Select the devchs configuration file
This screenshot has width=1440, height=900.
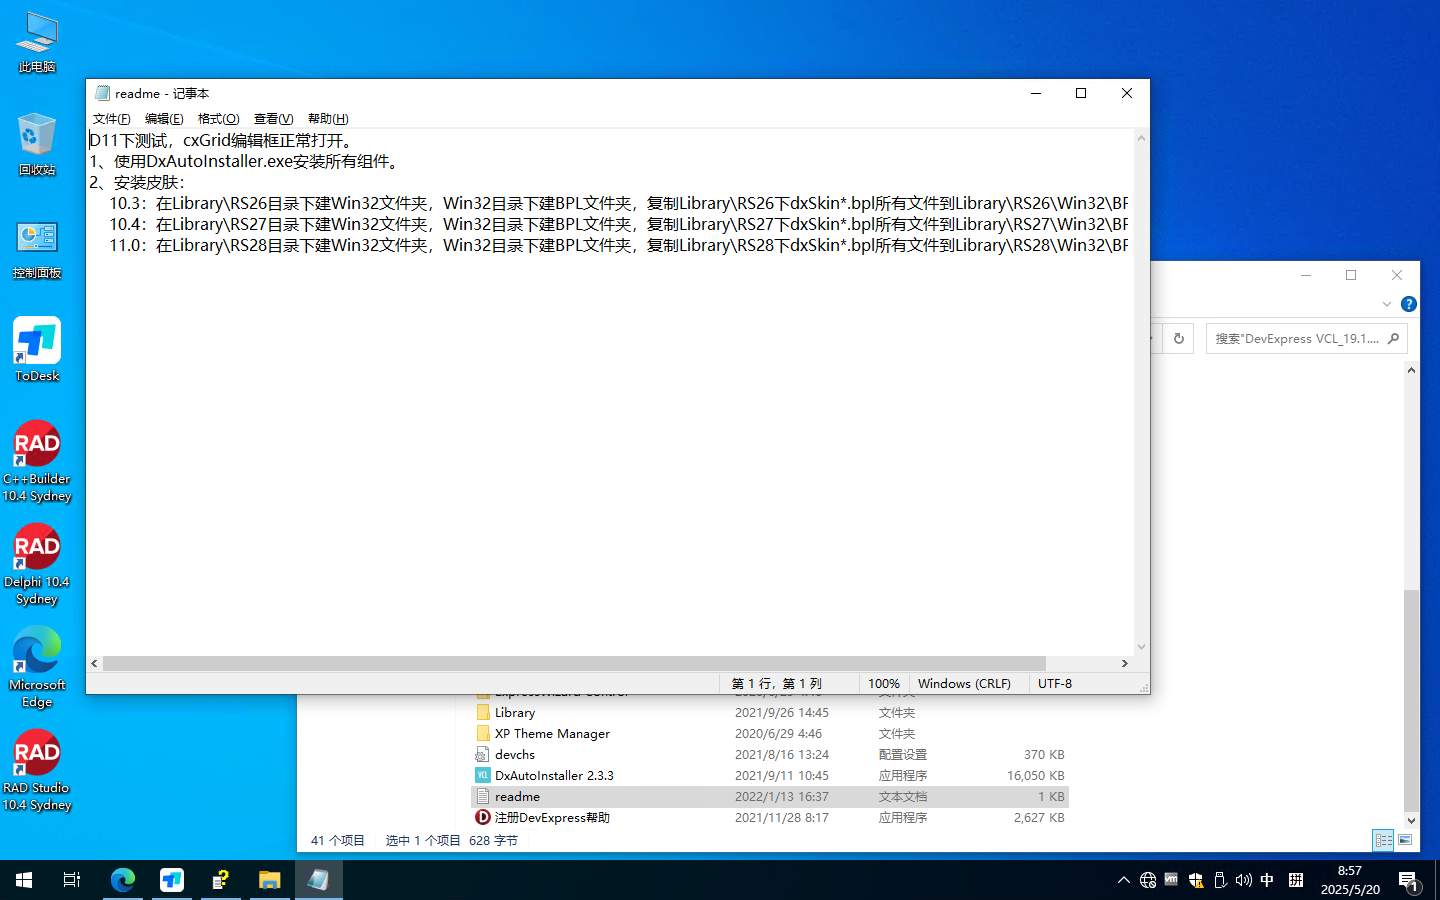click(770, 755)
